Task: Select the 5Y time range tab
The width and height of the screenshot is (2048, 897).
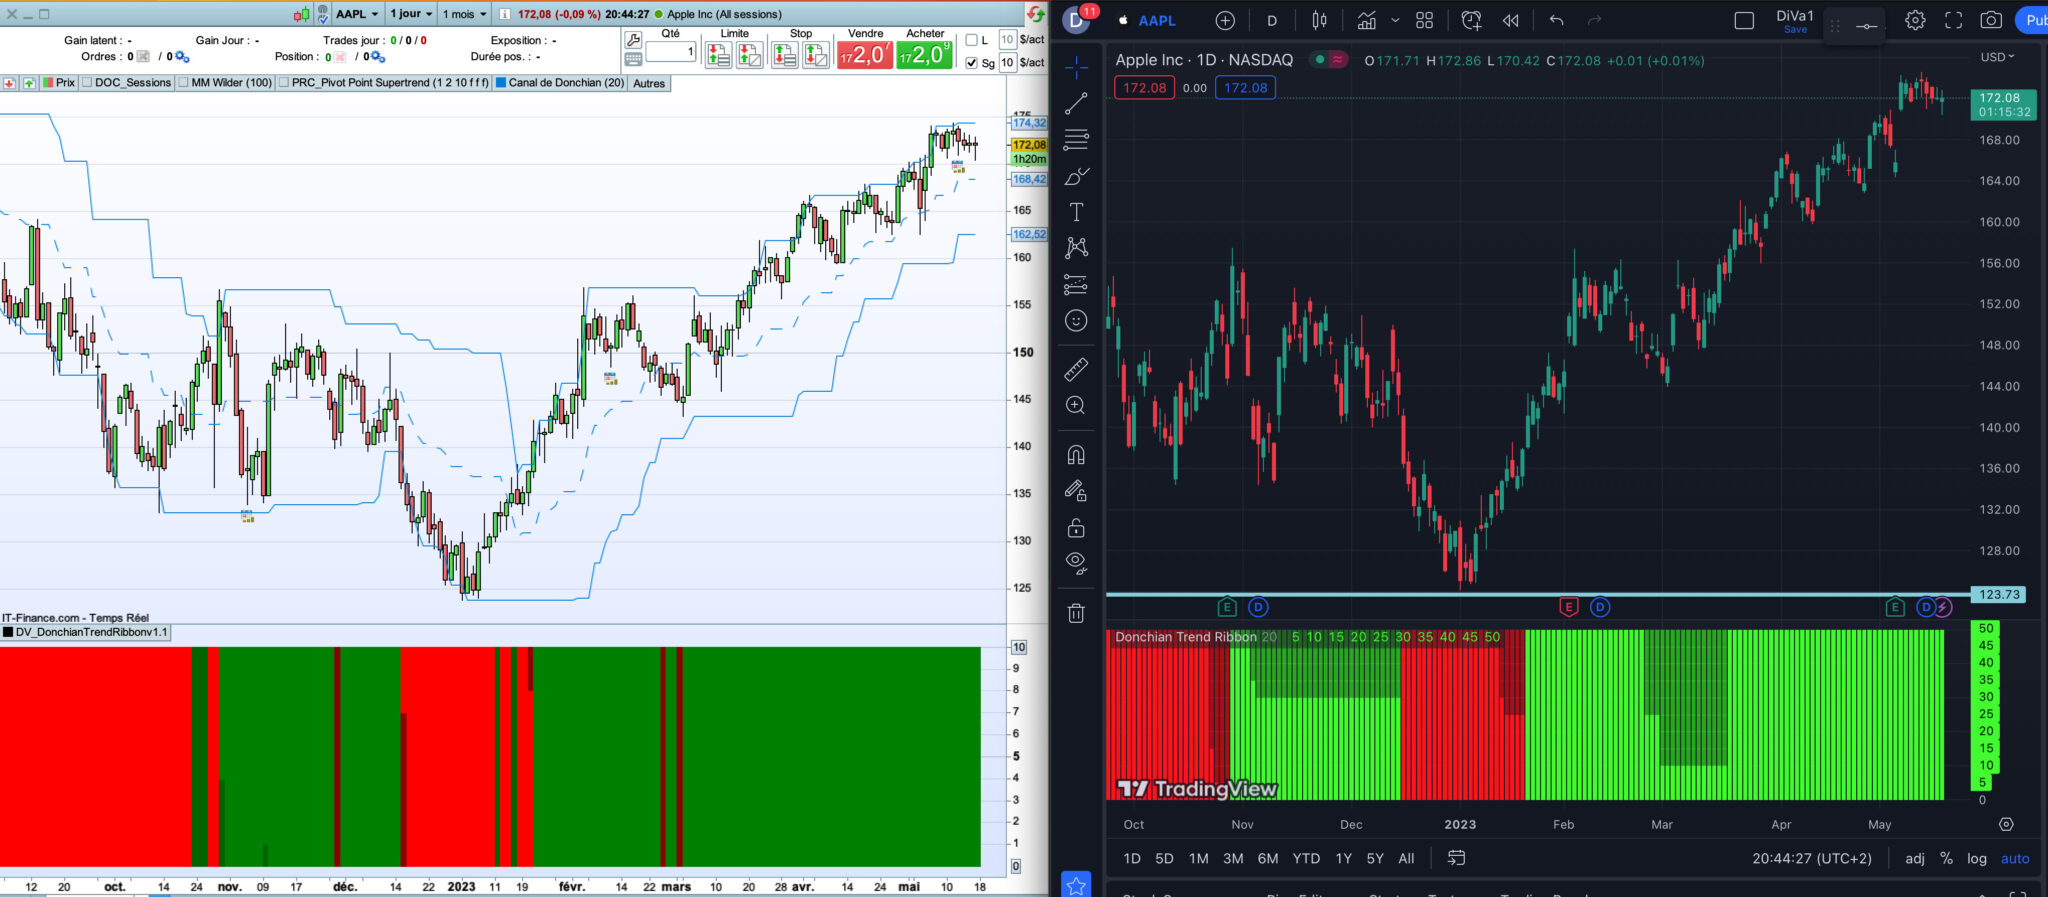Action: pyautogui.click(x=1375, y=858)
